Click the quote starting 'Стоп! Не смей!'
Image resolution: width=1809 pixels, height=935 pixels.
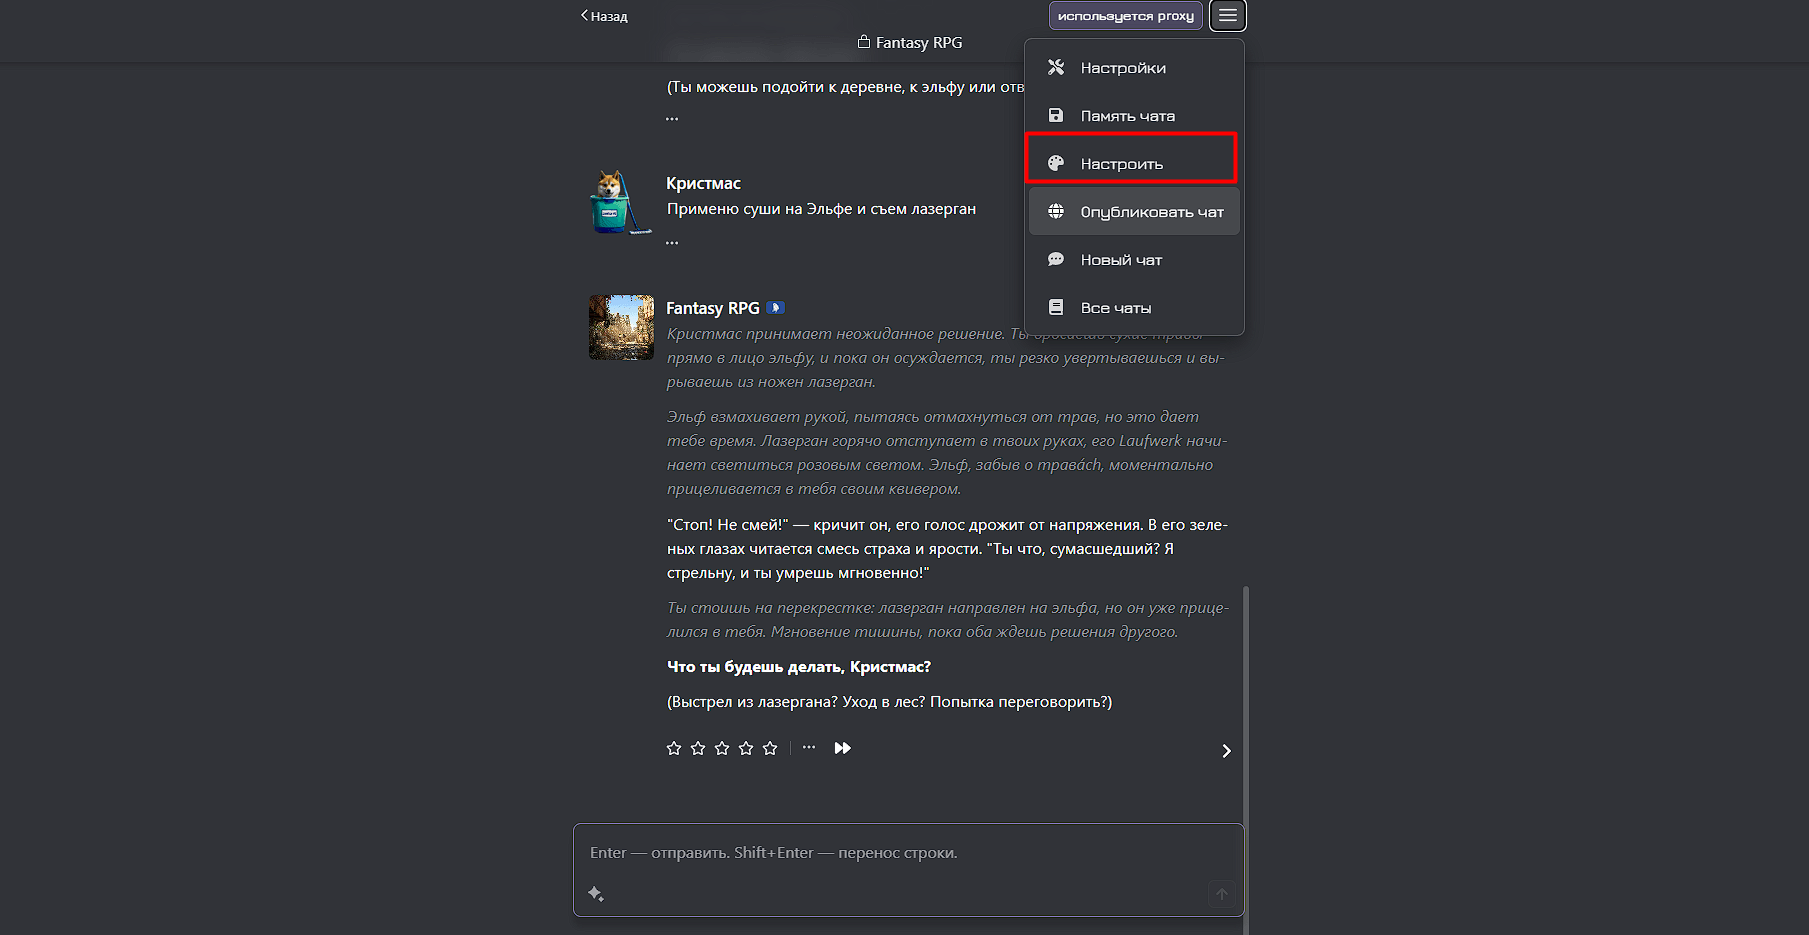click(947, 549)
